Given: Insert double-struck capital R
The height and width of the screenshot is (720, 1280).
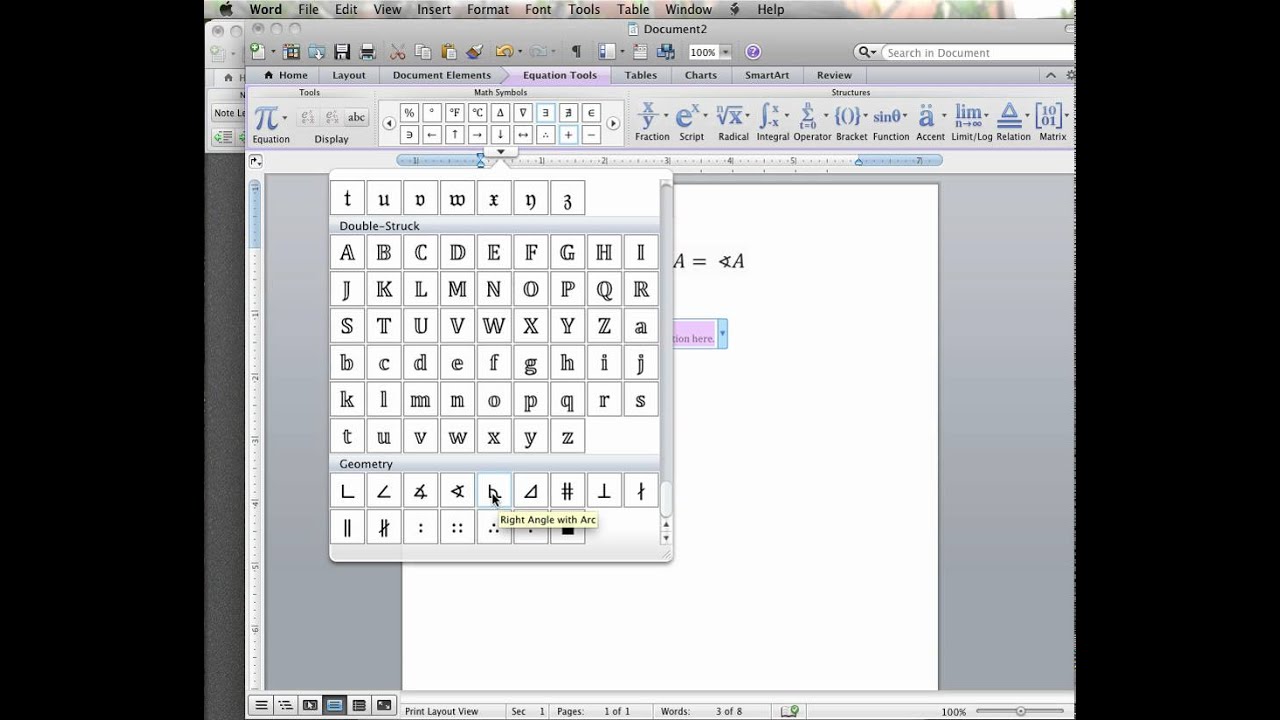Looking at the screenshot, I should click(x=641, y=289).
